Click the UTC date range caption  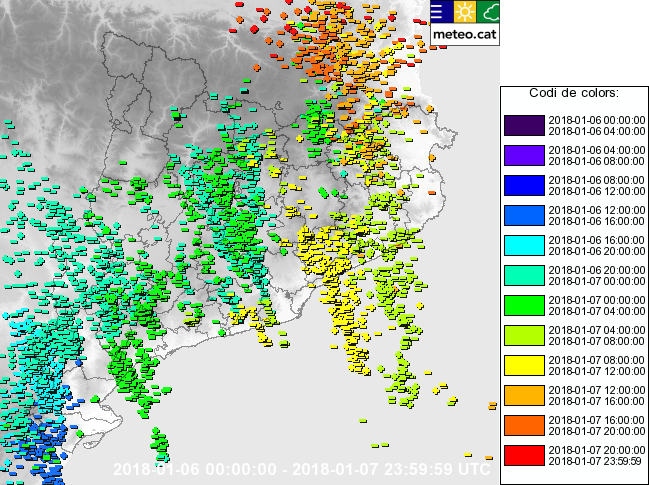point(301,469)
